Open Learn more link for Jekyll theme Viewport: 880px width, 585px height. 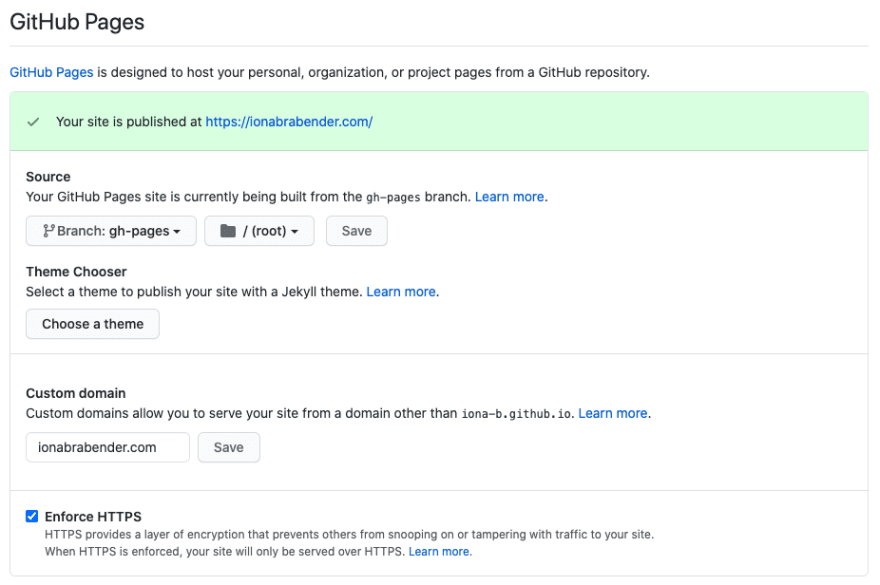(x=401, y=292)
